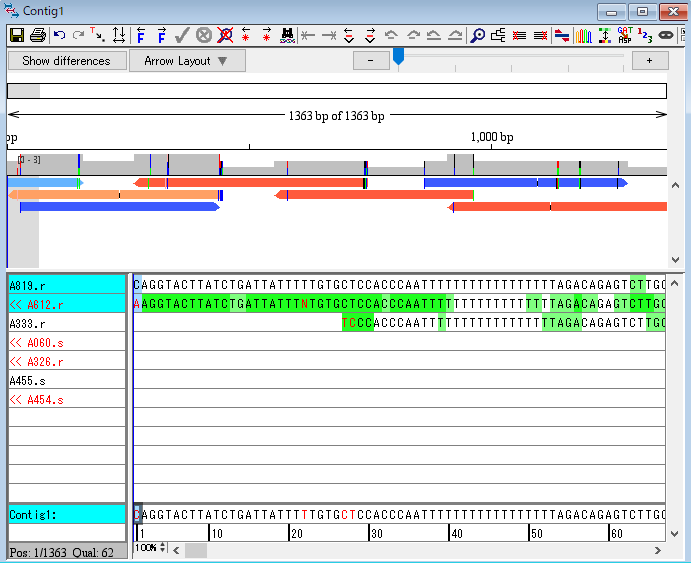Click the horizontal scrollbar thumb
691x563 pixels.
196,550
